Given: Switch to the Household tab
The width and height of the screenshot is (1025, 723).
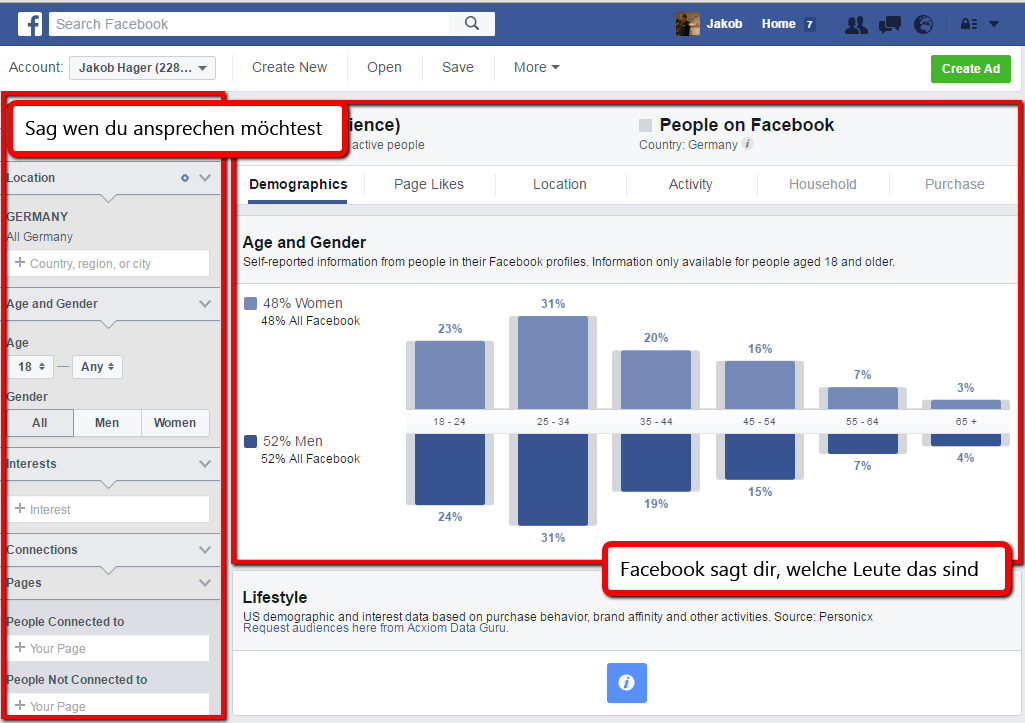Looking at the screenshot, I should pyautogui.click(x=822, y=184).
